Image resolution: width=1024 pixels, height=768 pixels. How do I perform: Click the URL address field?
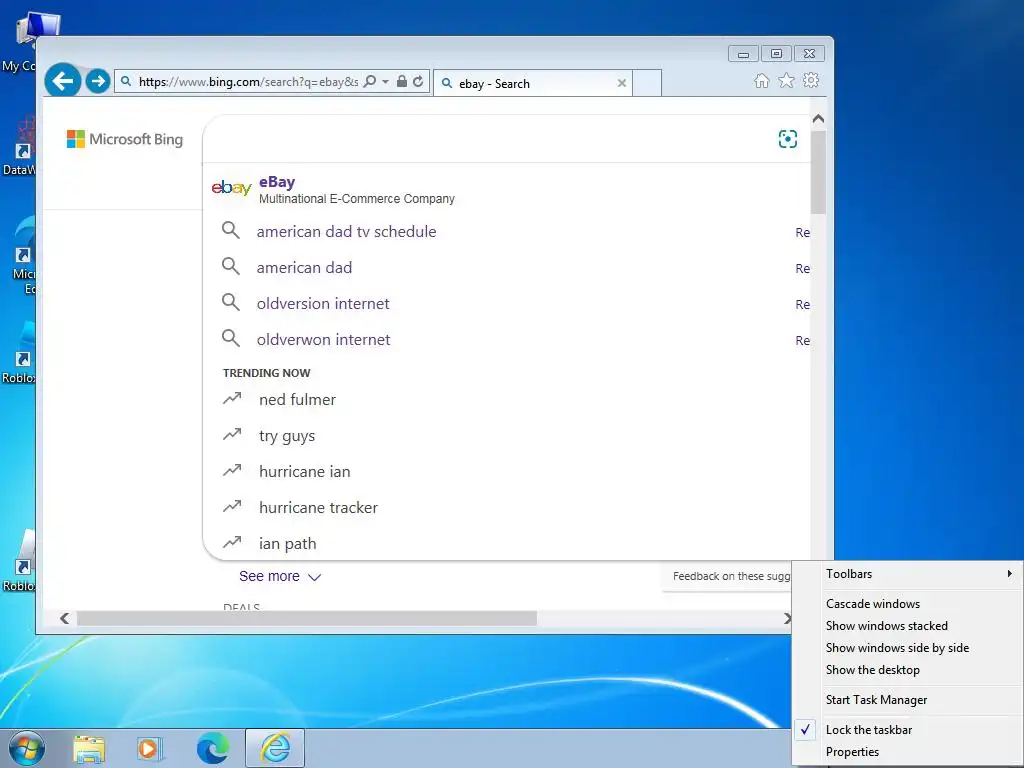tap(248, 82)
